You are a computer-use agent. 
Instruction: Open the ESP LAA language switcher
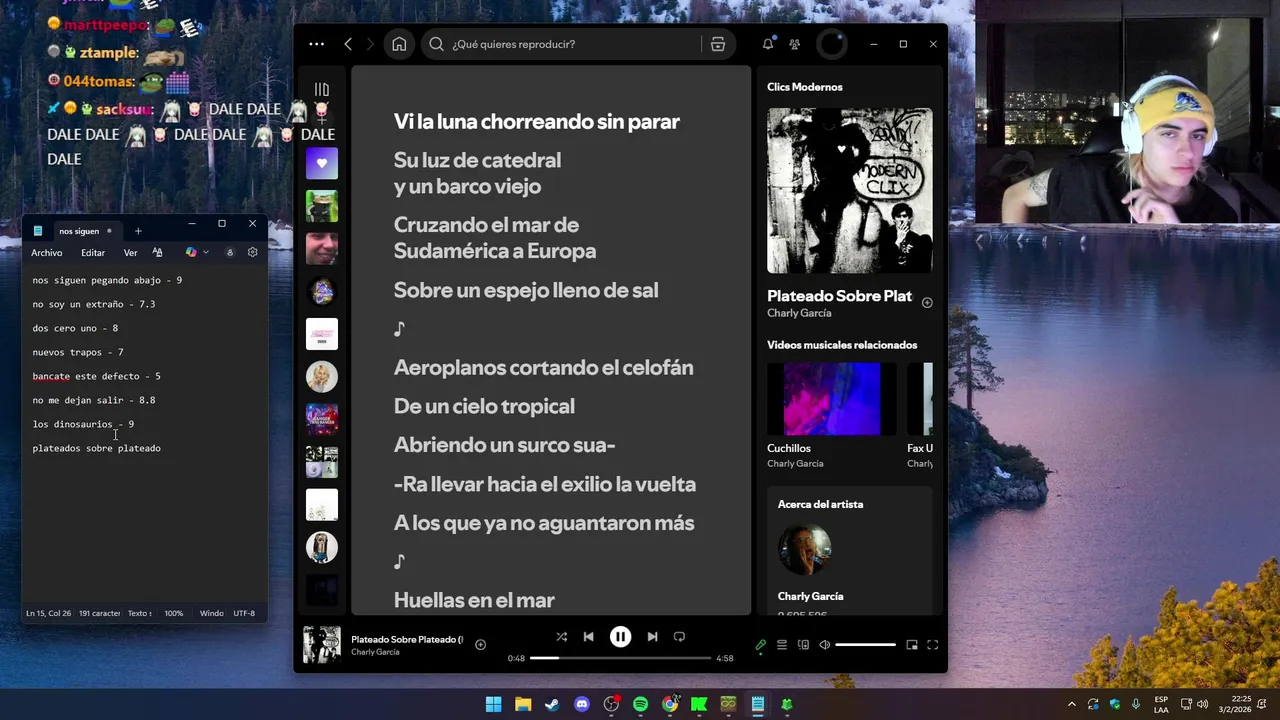coord(1161,704)
